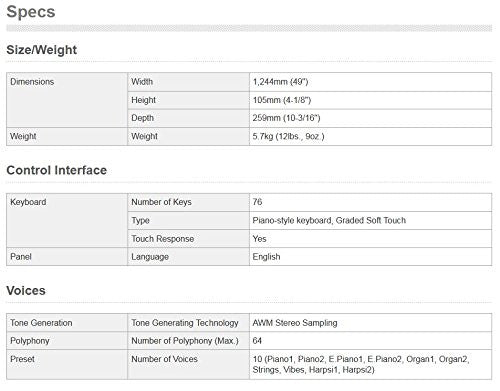
Task: Select the Voices section heading
Action: pos(26,291)
